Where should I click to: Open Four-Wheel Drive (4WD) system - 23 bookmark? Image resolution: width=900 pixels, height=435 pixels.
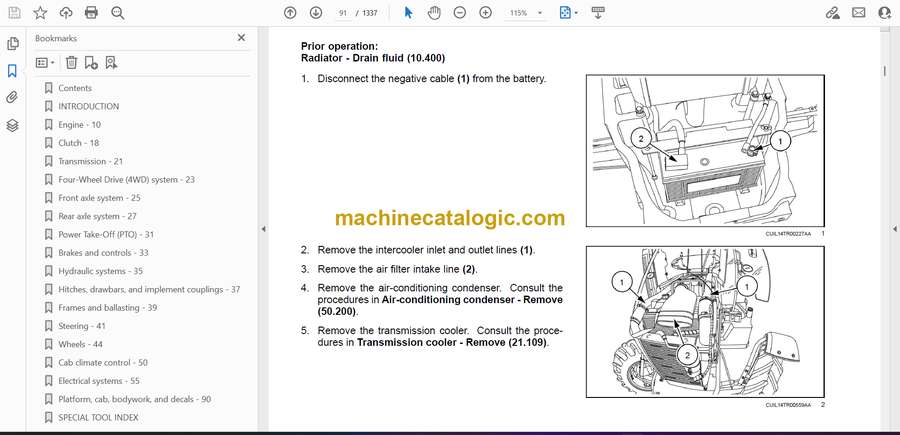click(127, 180)
